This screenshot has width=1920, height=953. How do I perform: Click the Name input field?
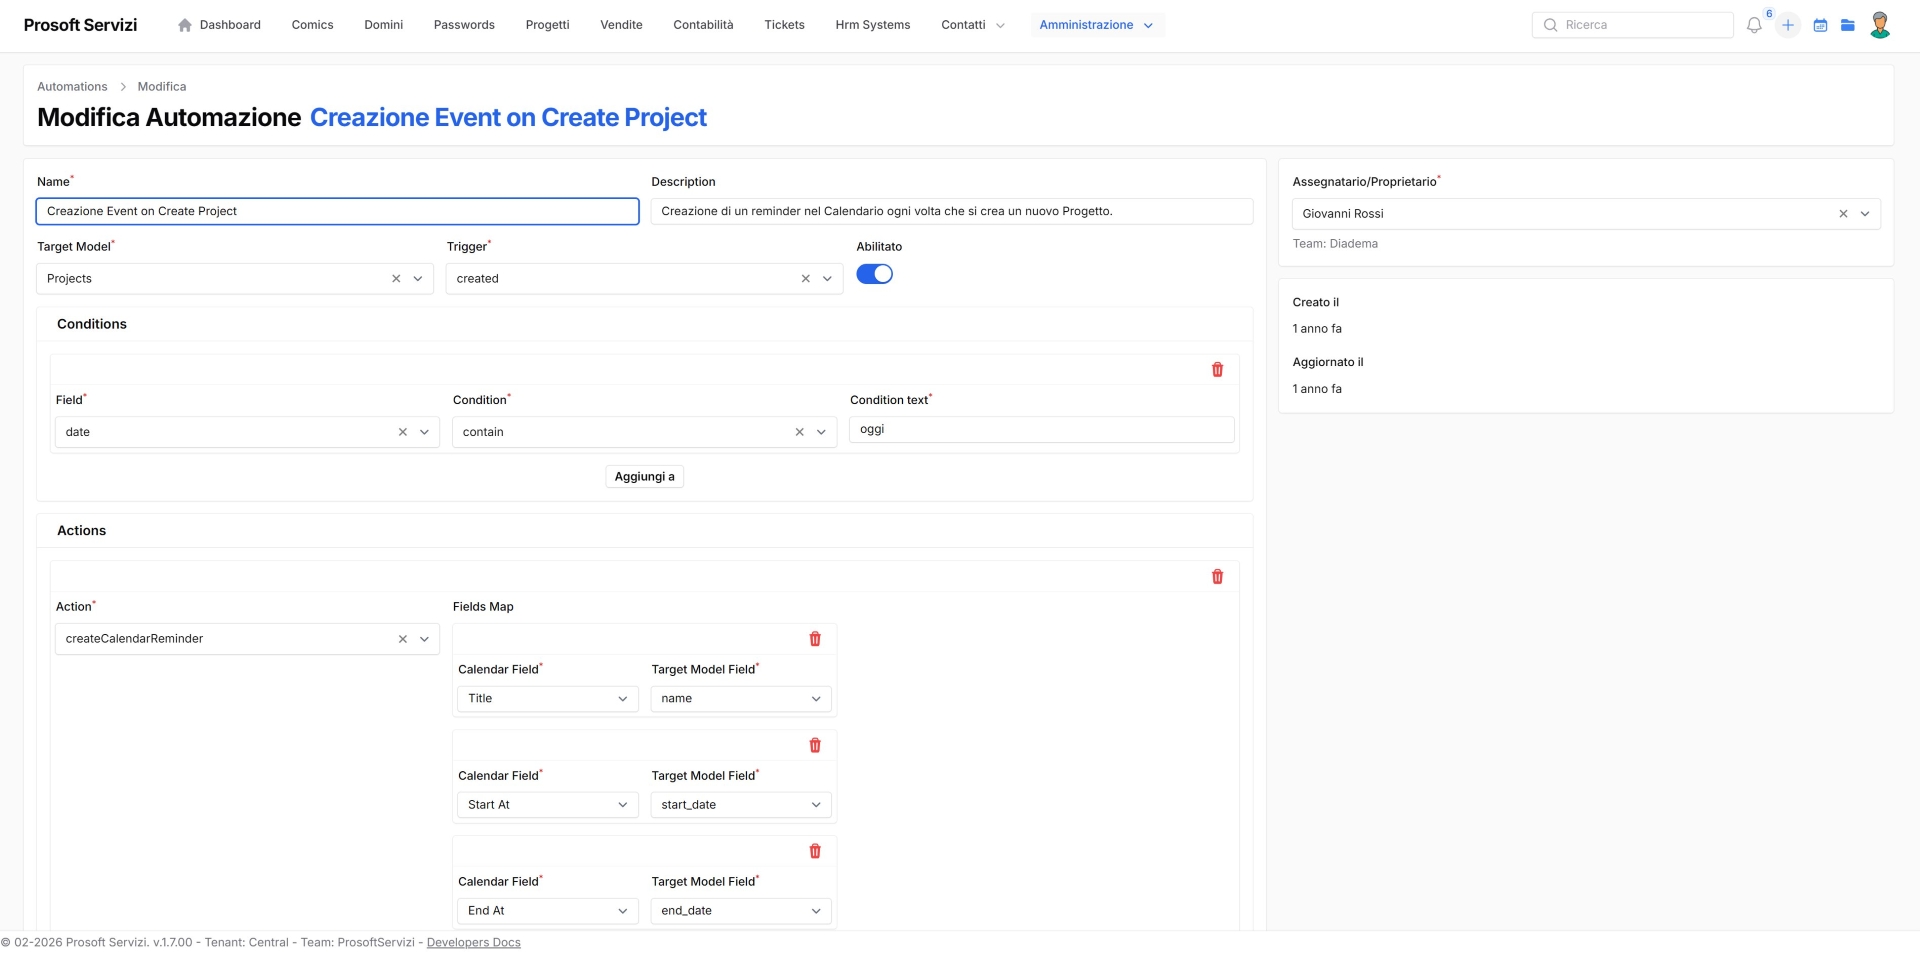click(x=337, y=211)
